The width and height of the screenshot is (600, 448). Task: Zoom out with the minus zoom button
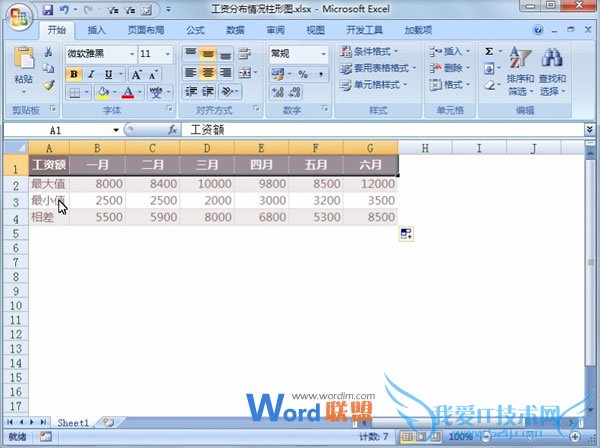[486, 437]
